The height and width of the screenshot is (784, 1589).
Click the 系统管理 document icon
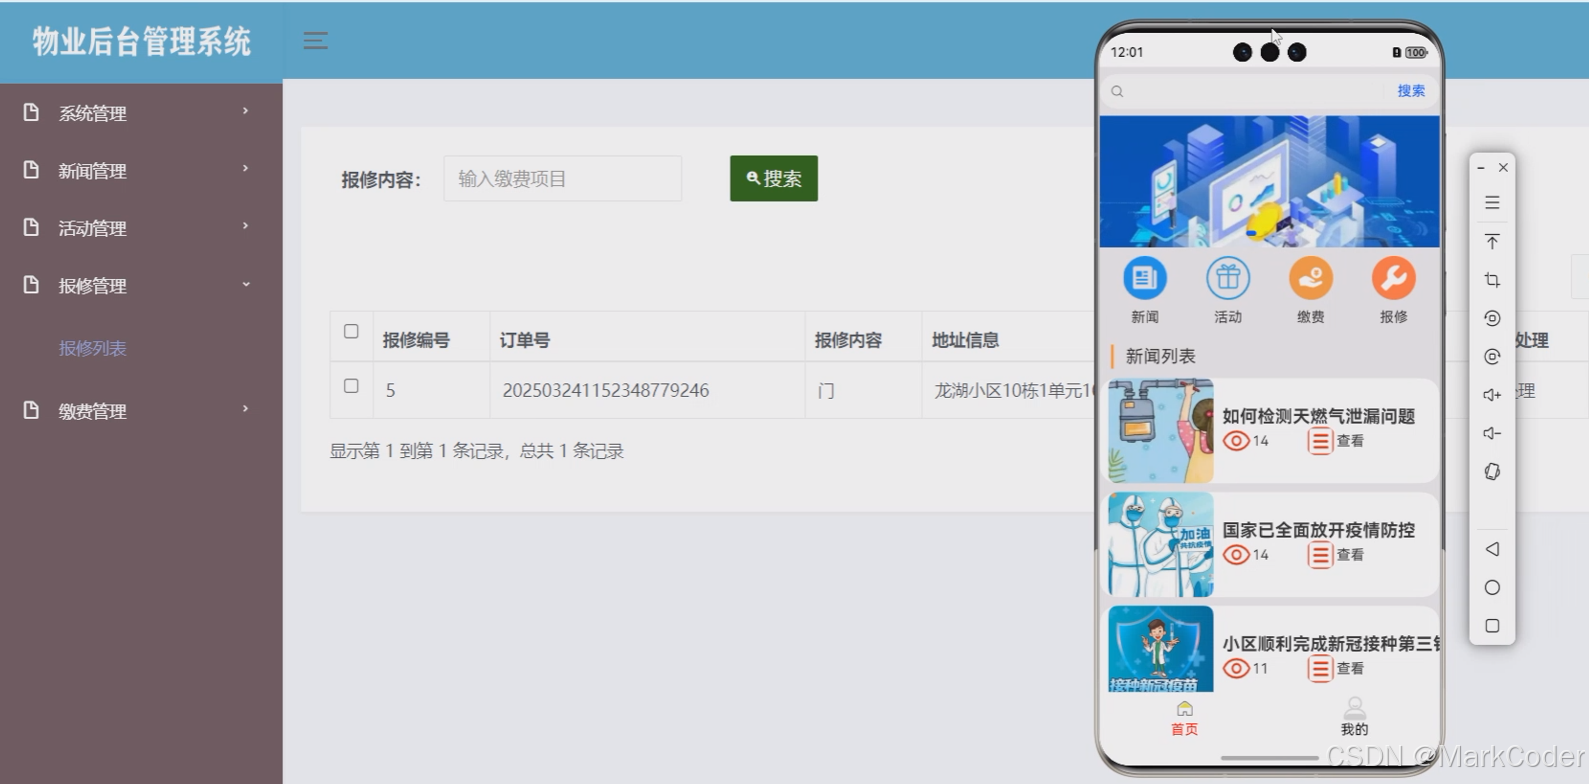31,112
